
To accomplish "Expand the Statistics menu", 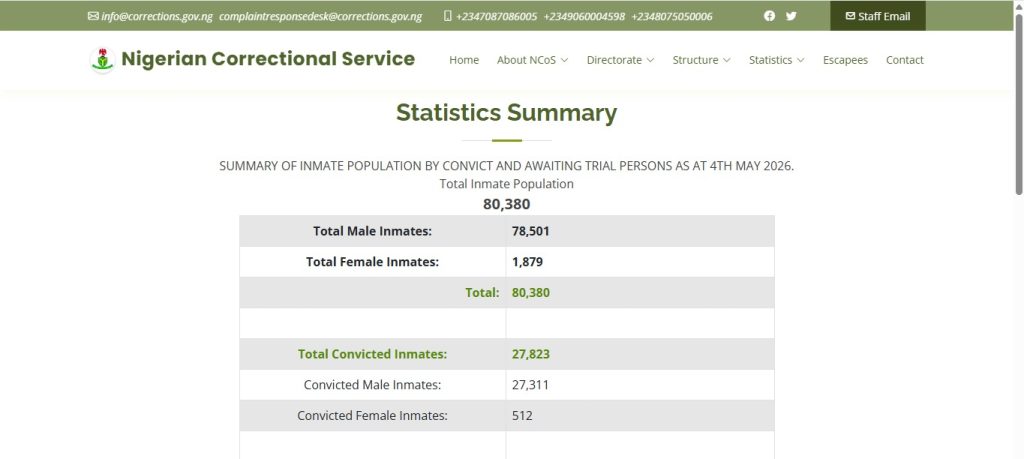I will pos(776,60).
